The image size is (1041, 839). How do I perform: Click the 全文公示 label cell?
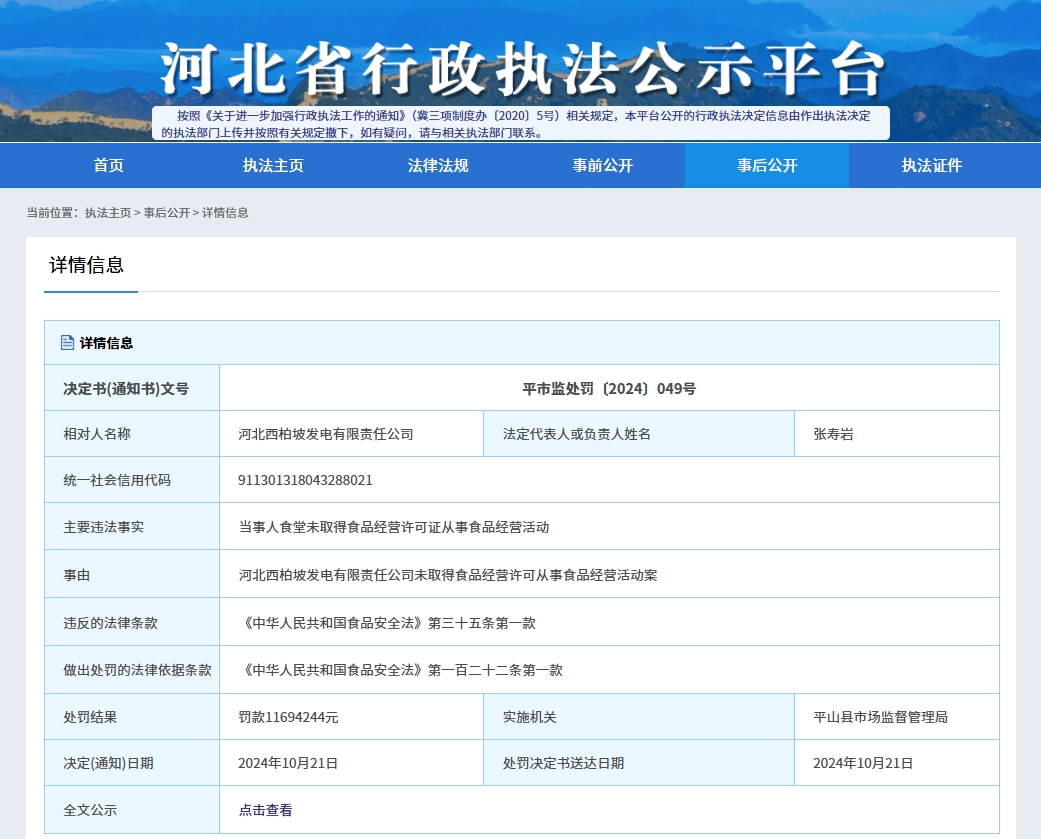click(132, 810)
